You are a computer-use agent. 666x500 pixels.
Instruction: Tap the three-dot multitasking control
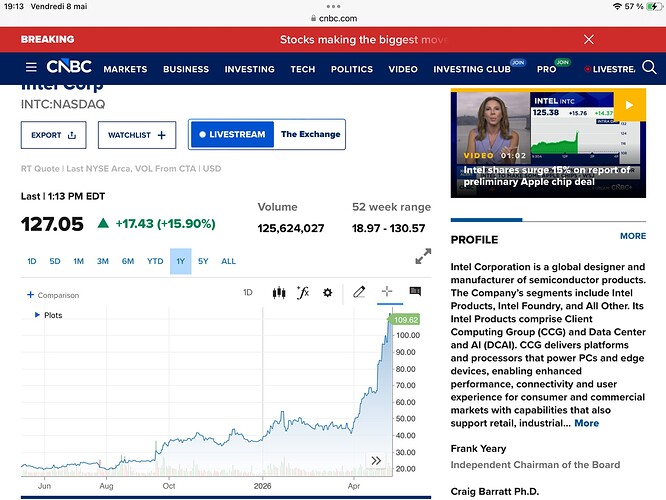[333, 6]
